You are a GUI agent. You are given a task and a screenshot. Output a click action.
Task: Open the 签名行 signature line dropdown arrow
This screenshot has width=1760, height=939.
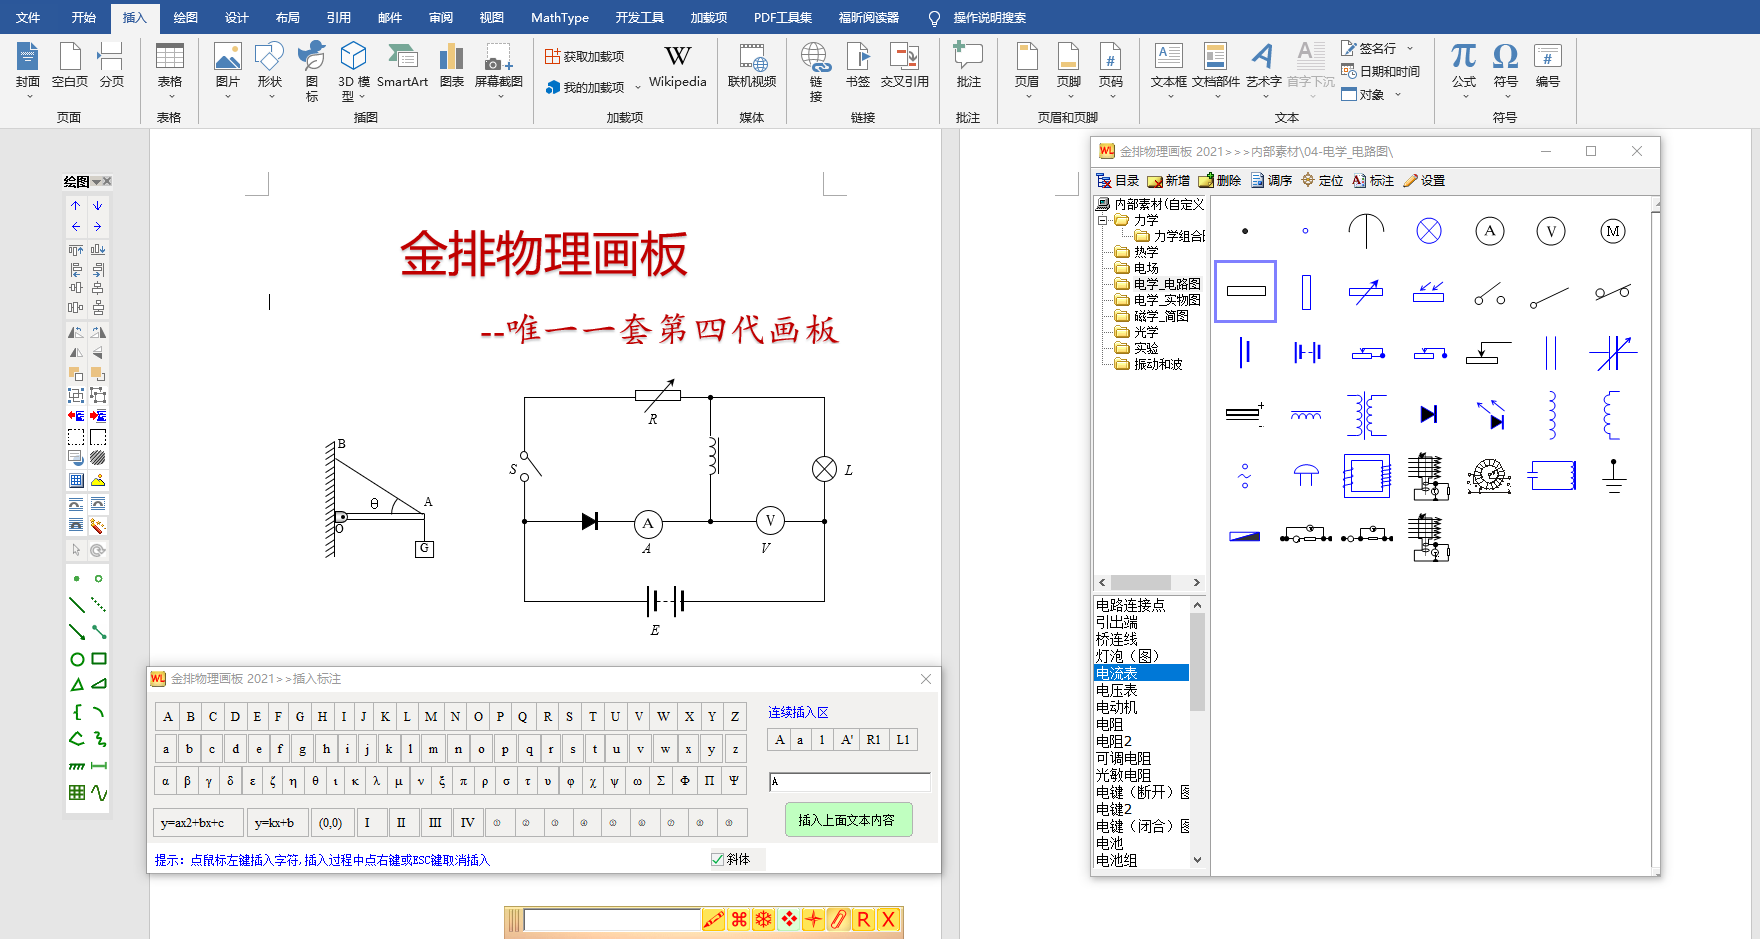pyautogui.click(x=1410, y=48)
